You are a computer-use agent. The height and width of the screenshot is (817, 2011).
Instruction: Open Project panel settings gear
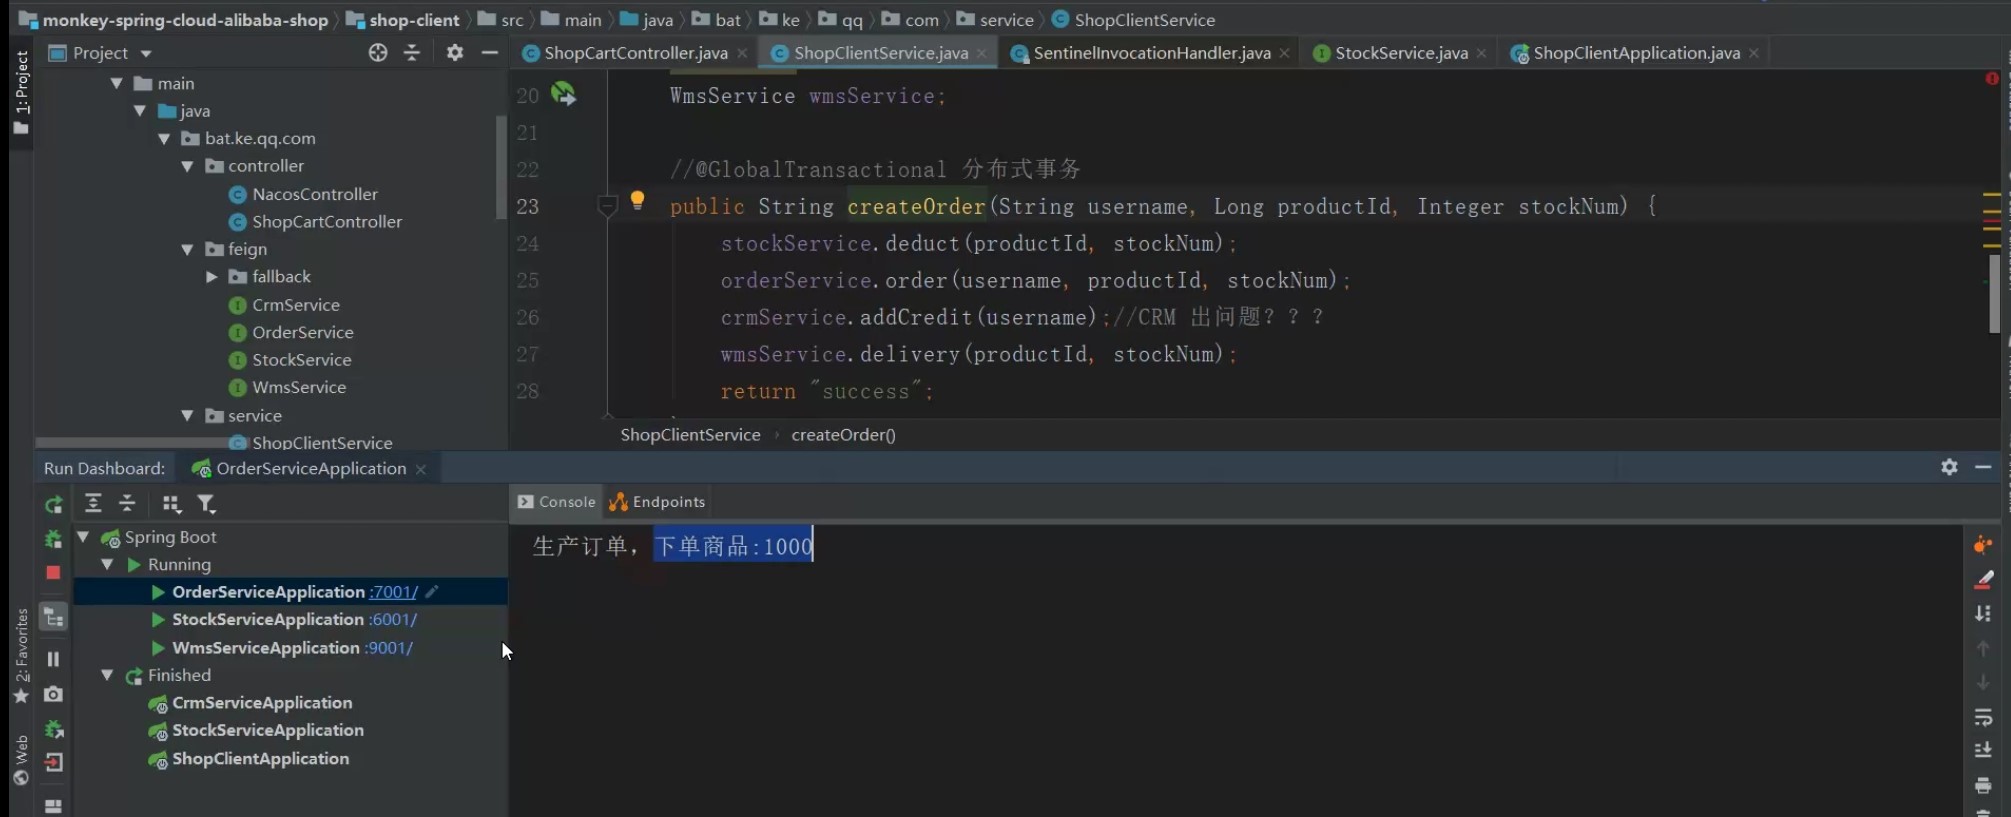(x=455, y=53)
